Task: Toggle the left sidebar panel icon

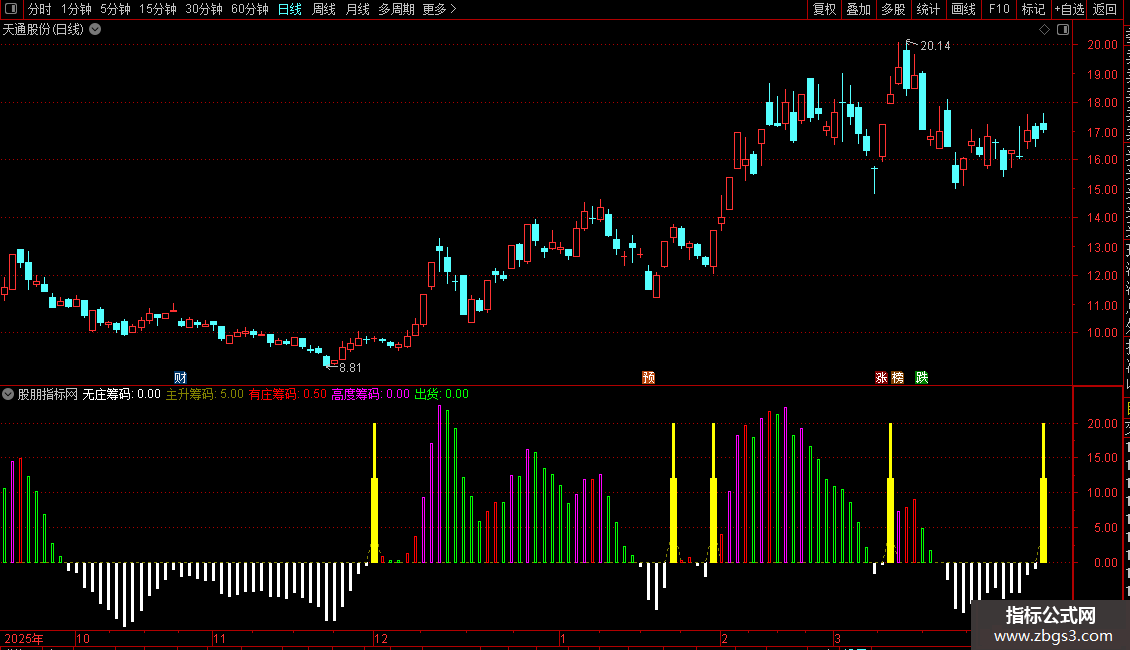Action: [x=11, y=9]
